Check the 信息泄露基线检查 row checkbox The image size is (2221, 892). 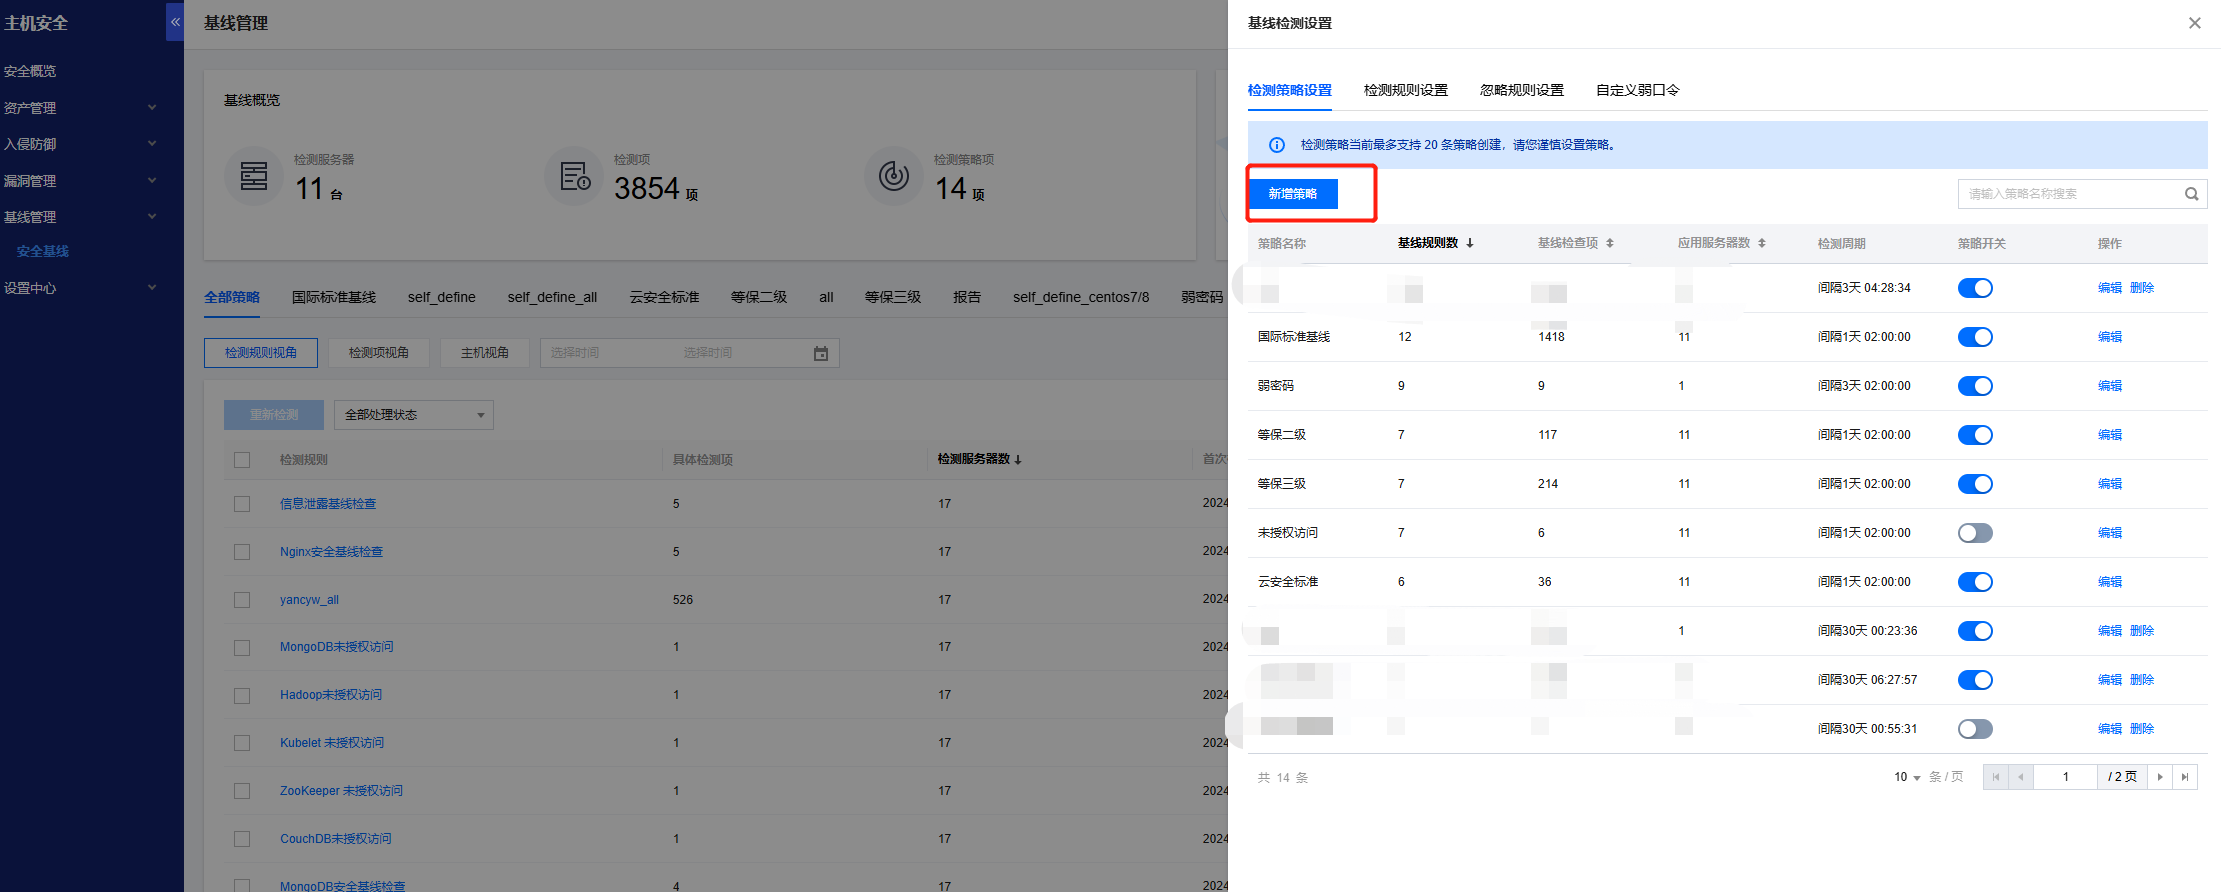click(242, 504)
